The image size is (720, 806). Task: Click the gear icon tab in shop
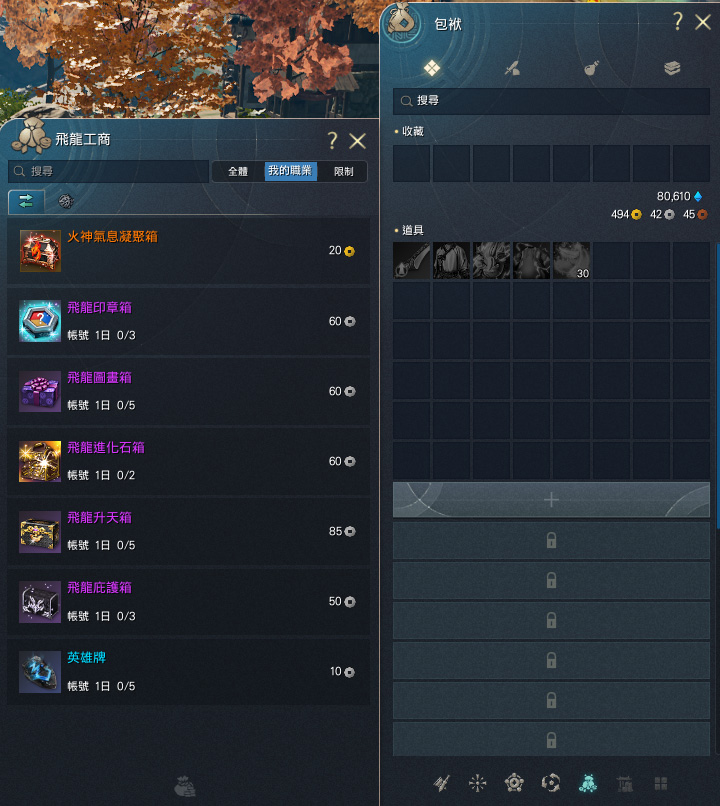(66, 201)
